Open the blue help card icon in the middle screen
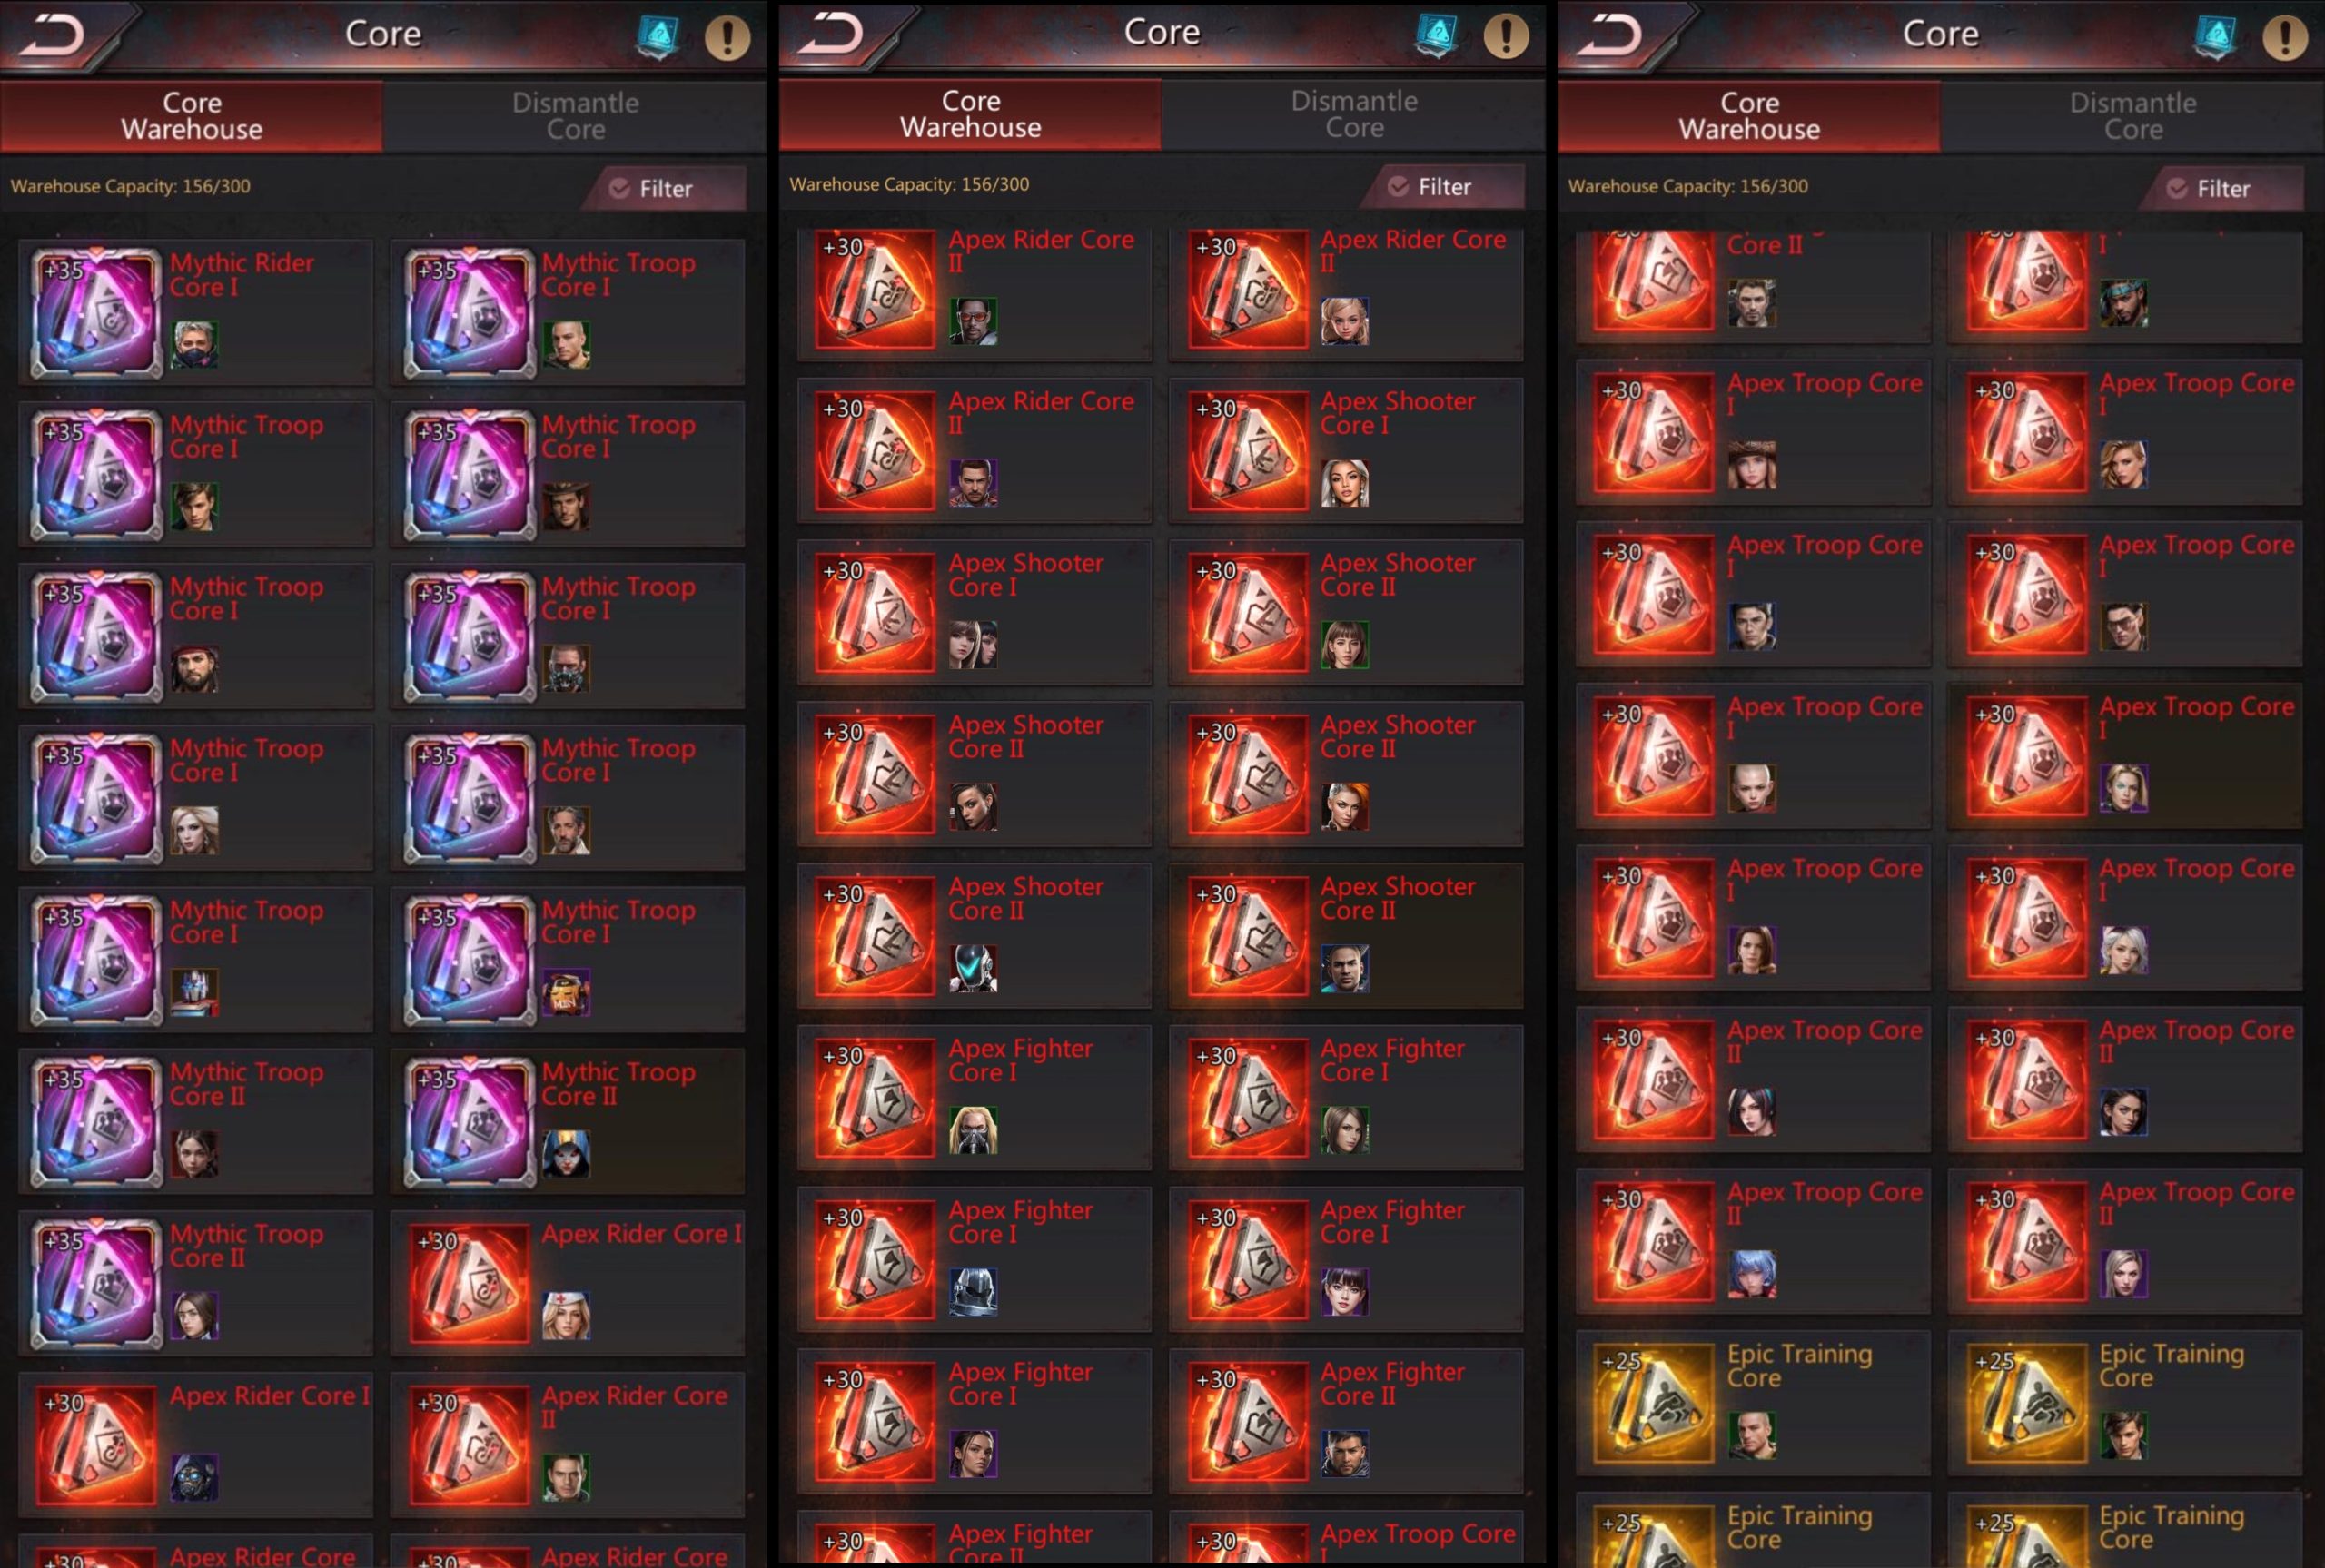Screen dimensions: 2325x1568 [x=1437, y=36]
